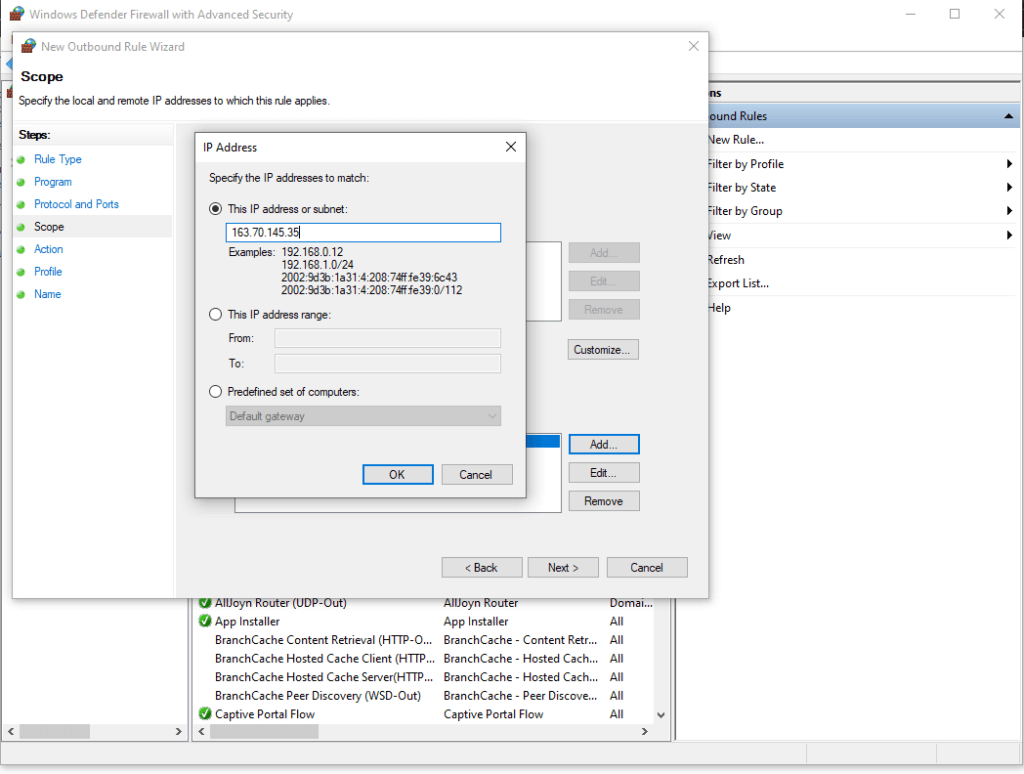Click the New Outbound Rule Wizard title icon

28,46
